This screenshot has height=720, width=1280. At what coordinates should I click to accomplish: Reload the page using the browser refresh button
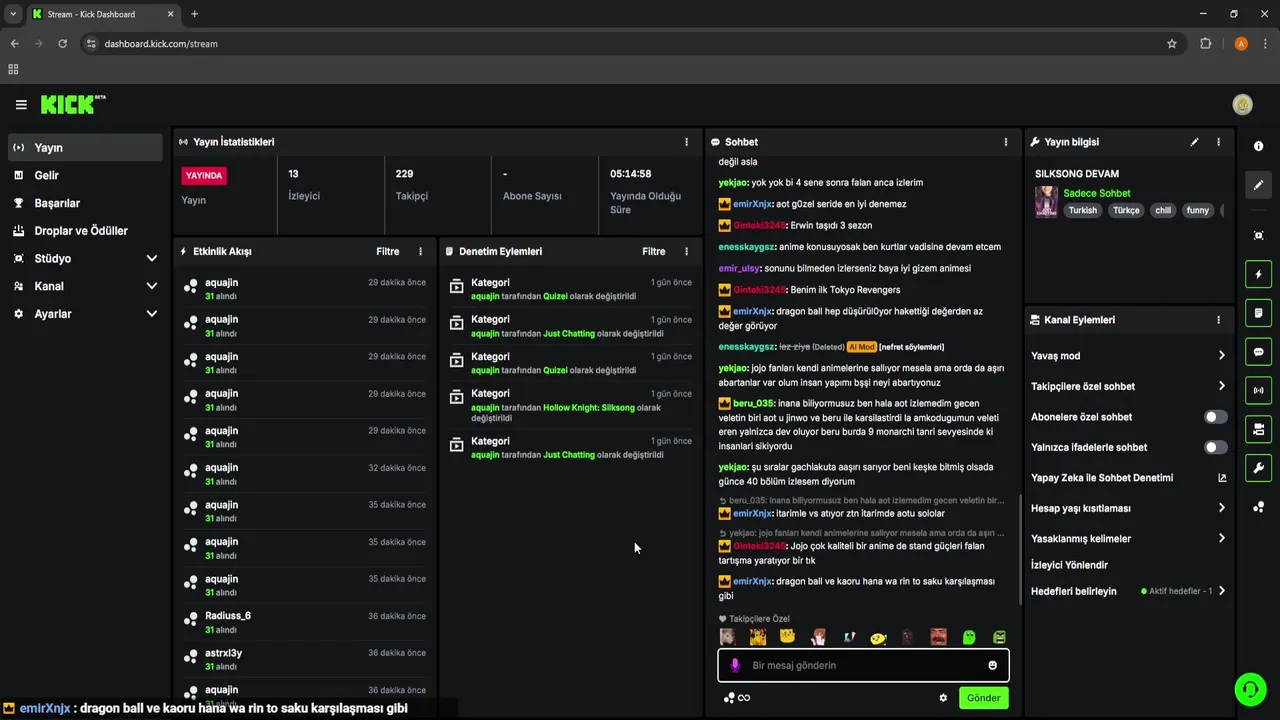62,44
